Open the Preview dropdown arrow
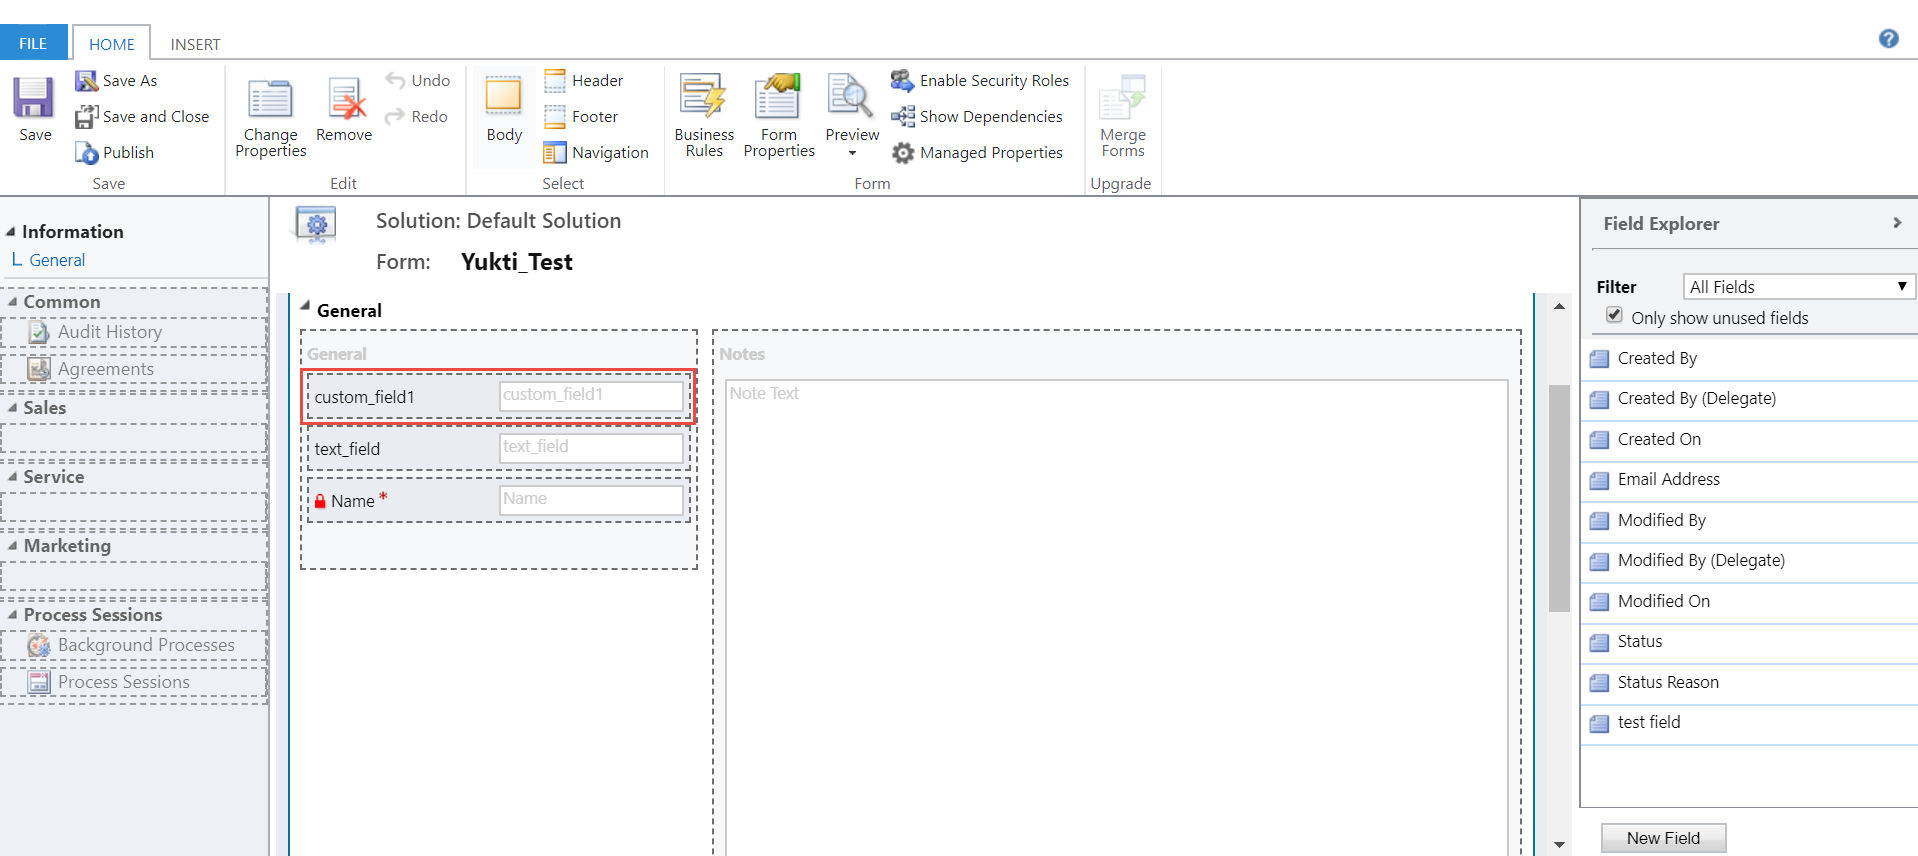The width and height of the screenshot is (1918, 856). [x=852, y=153]
